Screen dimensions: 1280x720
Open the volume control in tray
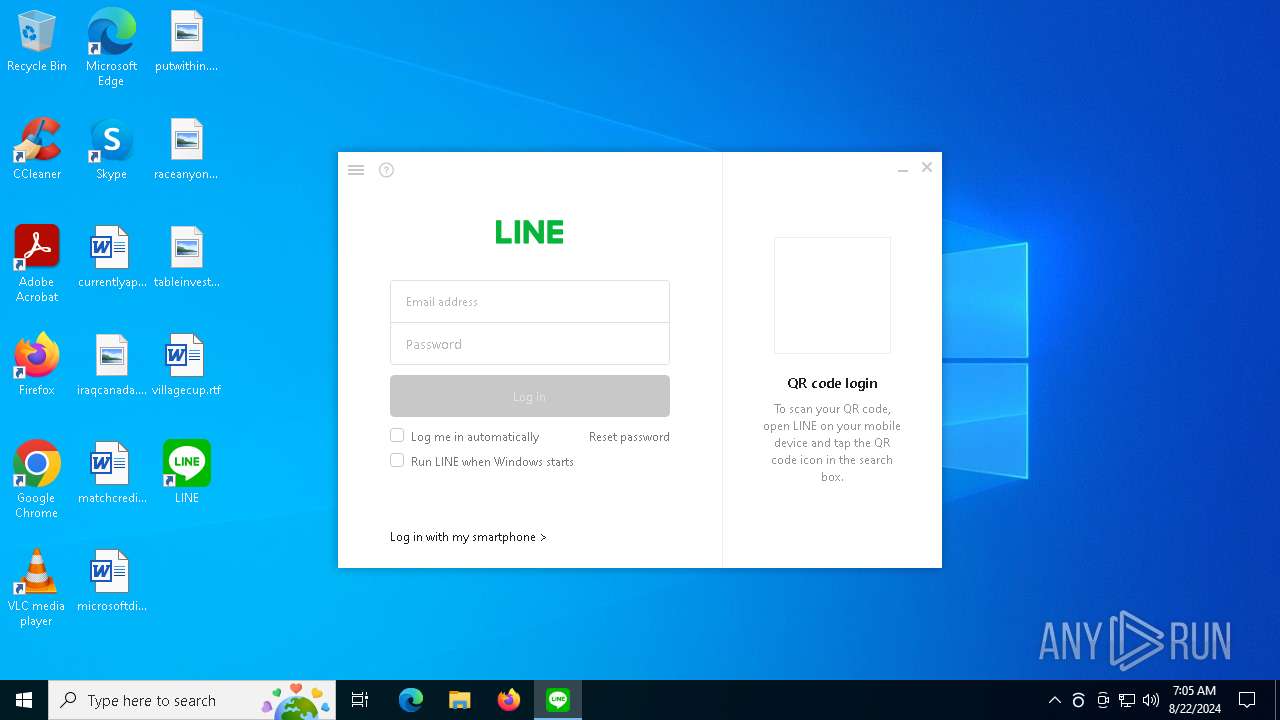(1151, 700)
